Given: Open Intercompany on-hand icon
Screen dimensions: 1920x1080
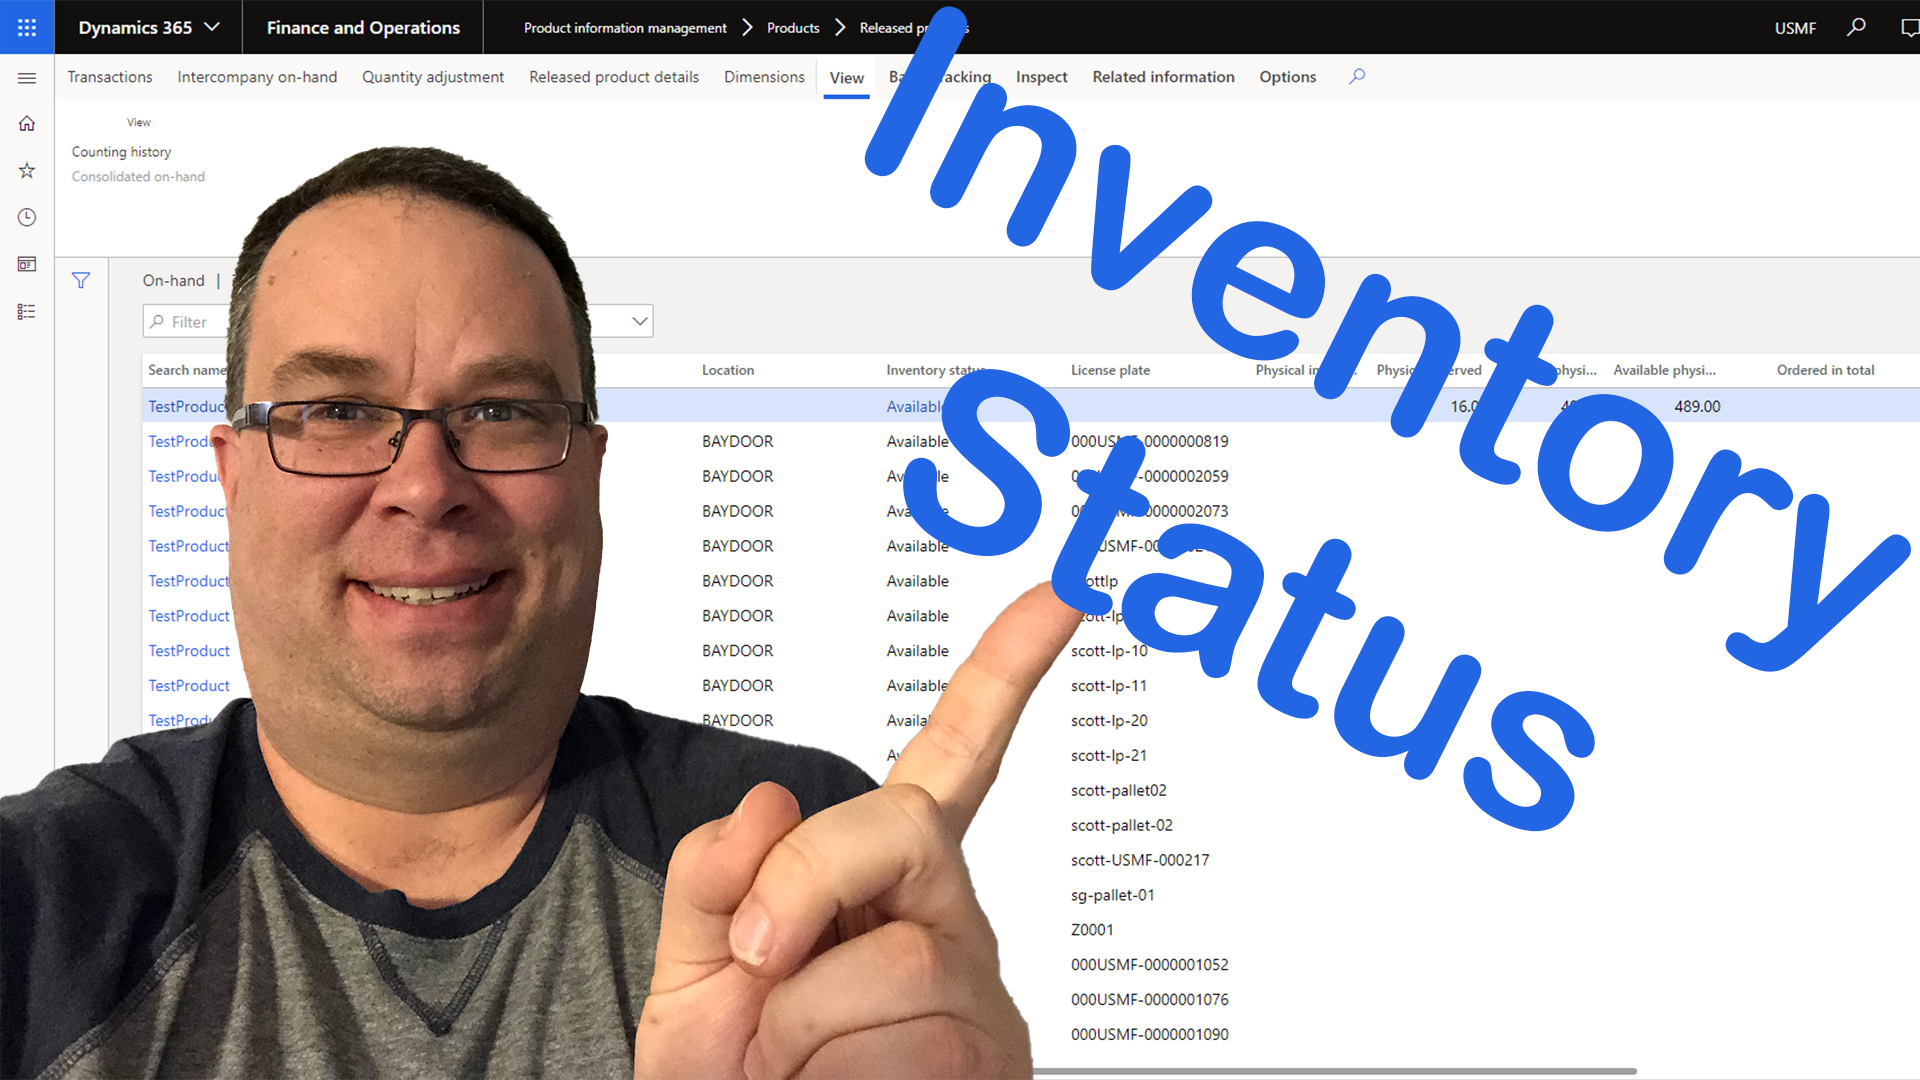Looking at the screenshot, I should pyautogui.click(x=256, y=75).
